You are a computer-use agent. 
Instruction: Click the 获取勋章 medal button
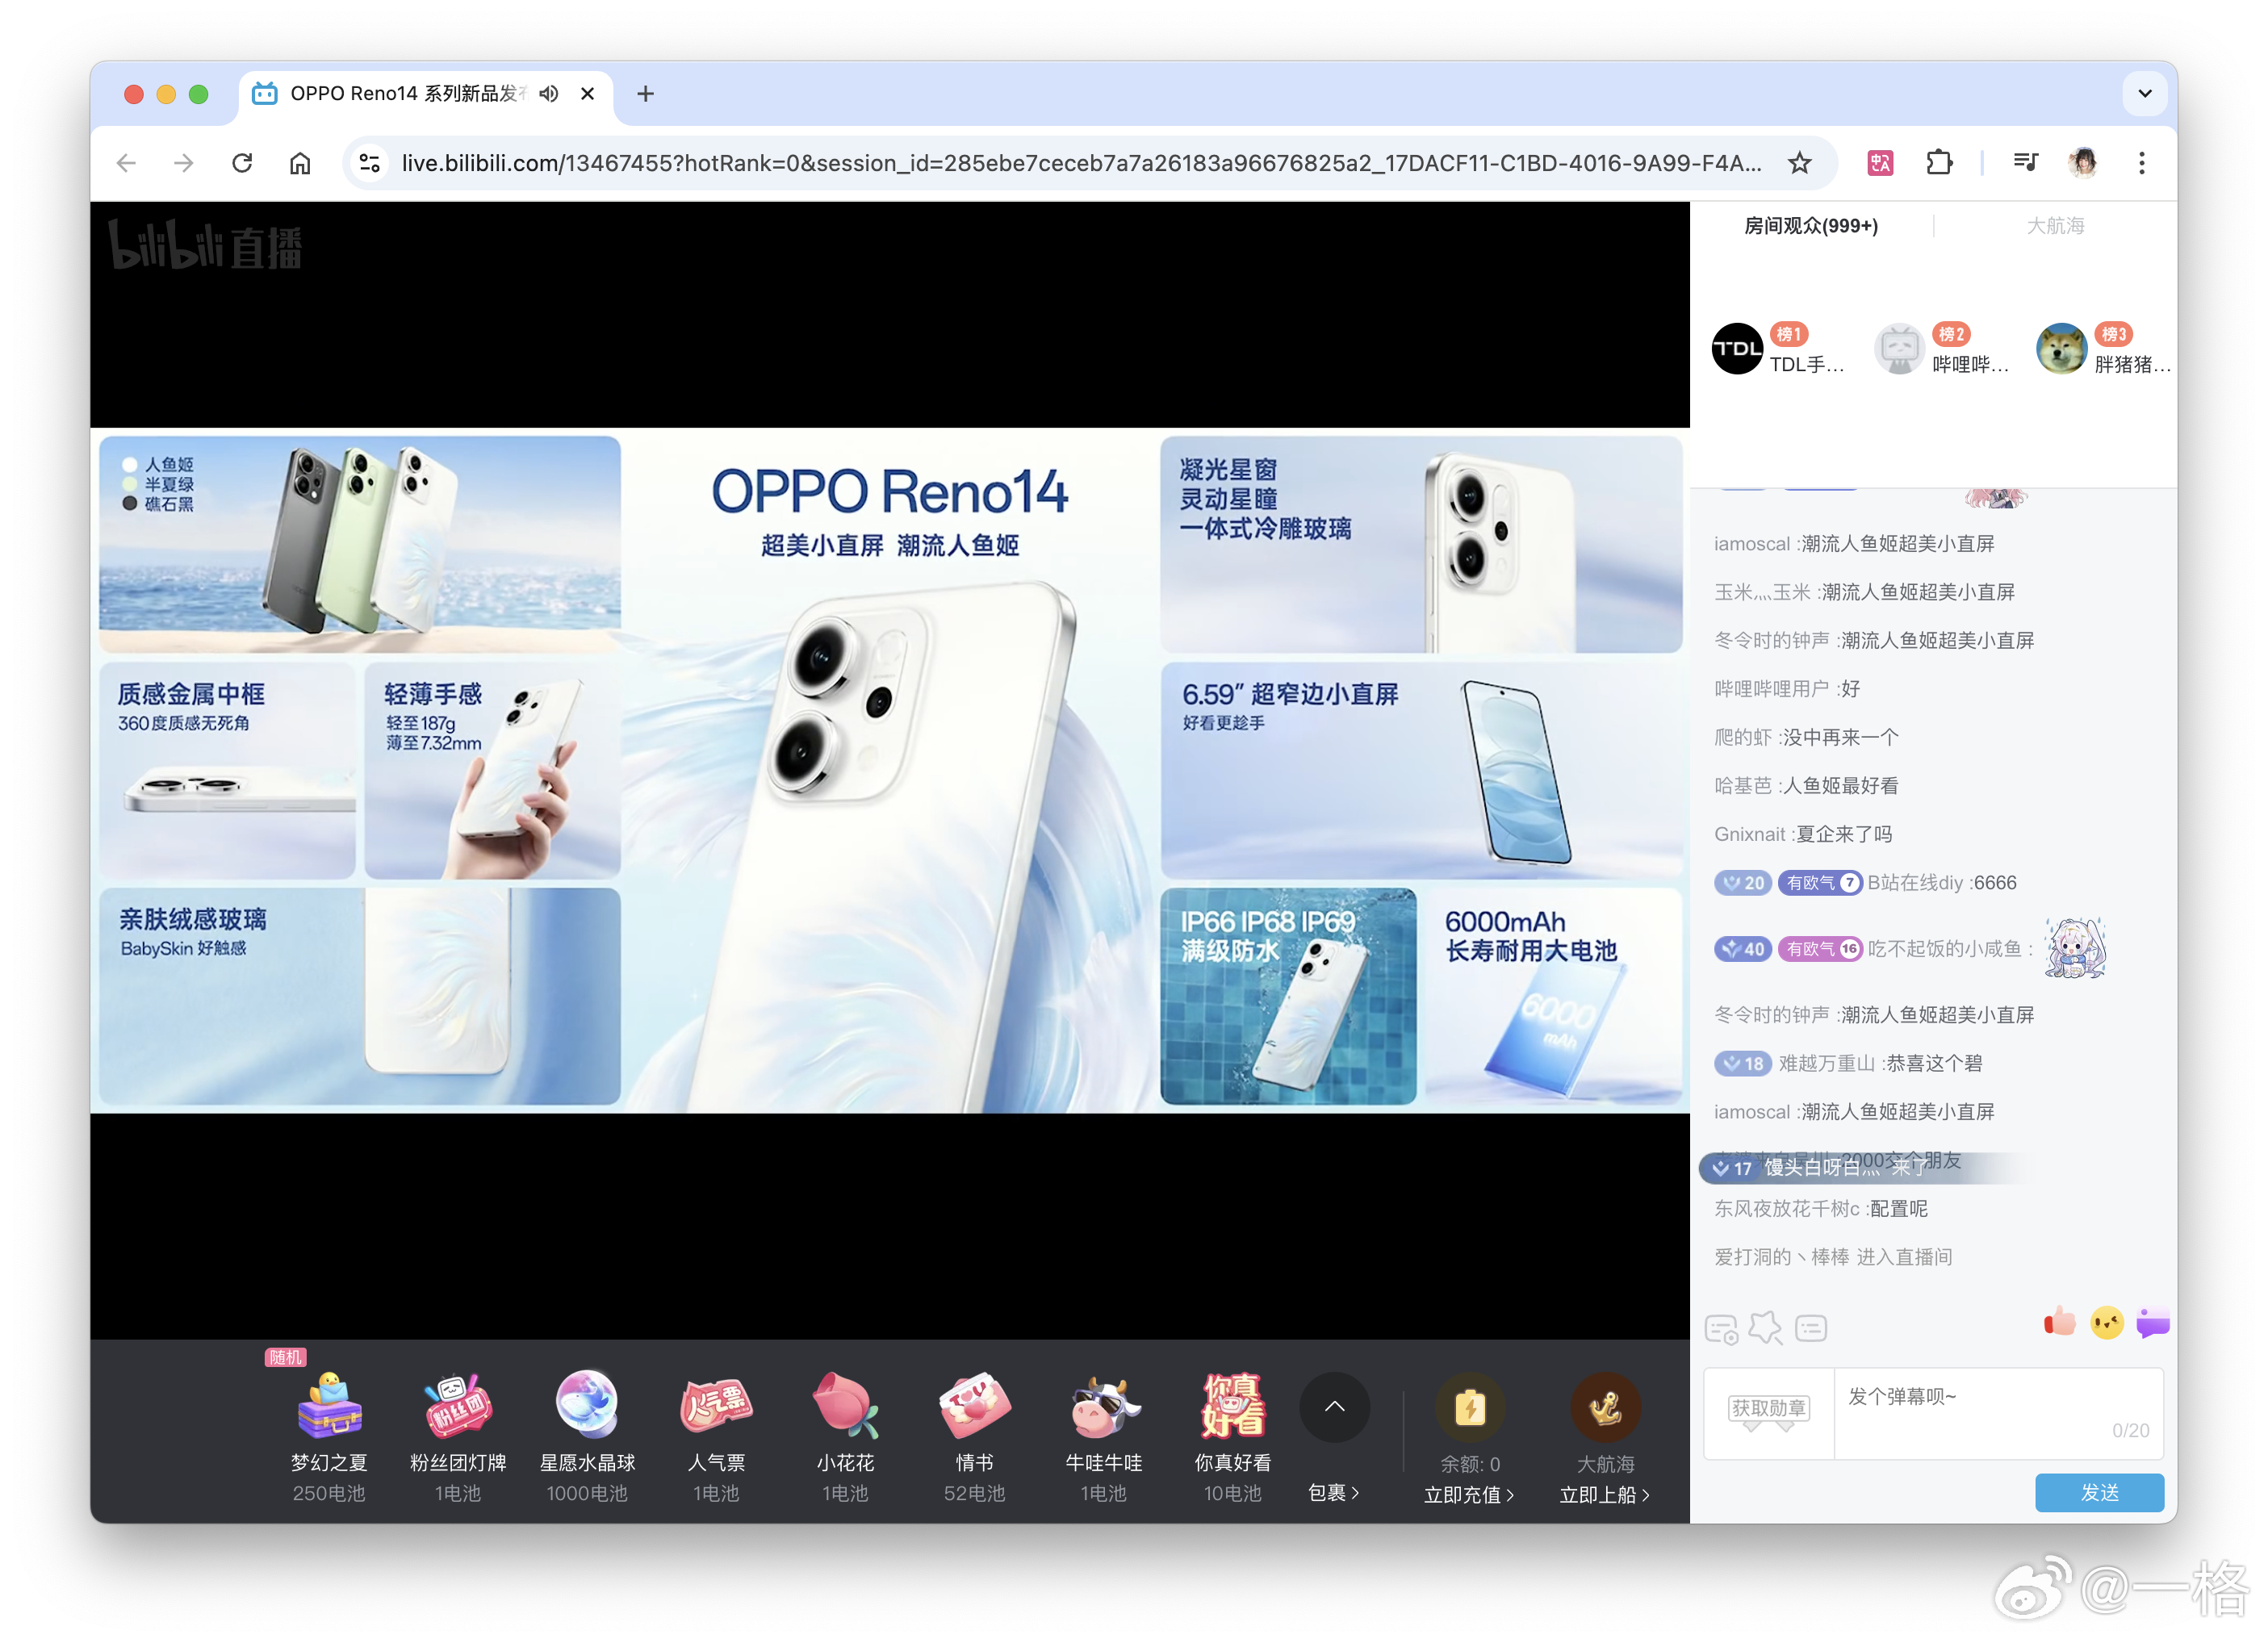(x=1768, y=1411)
